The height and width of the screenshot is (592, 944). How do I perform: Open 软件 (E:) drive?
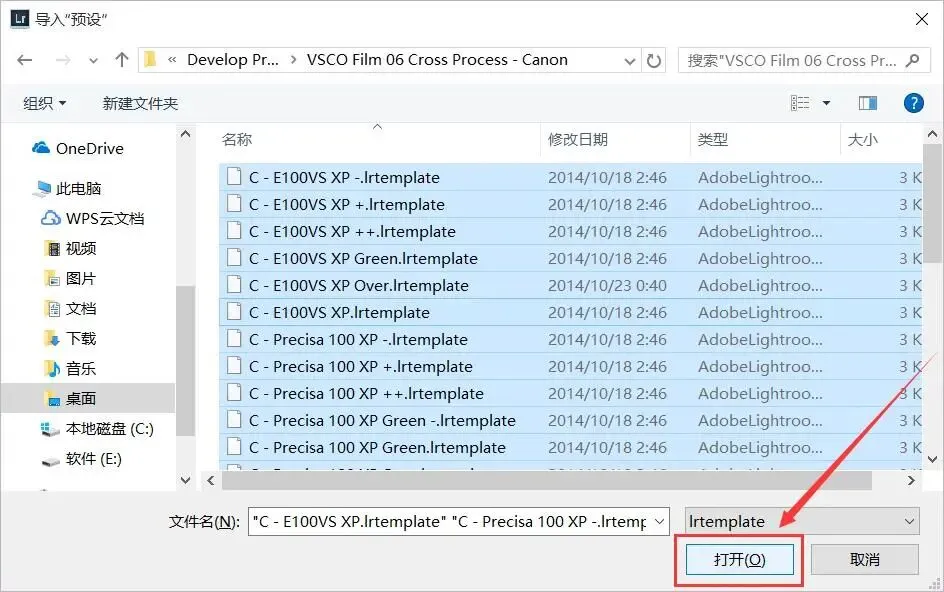(x=82, y=459)
